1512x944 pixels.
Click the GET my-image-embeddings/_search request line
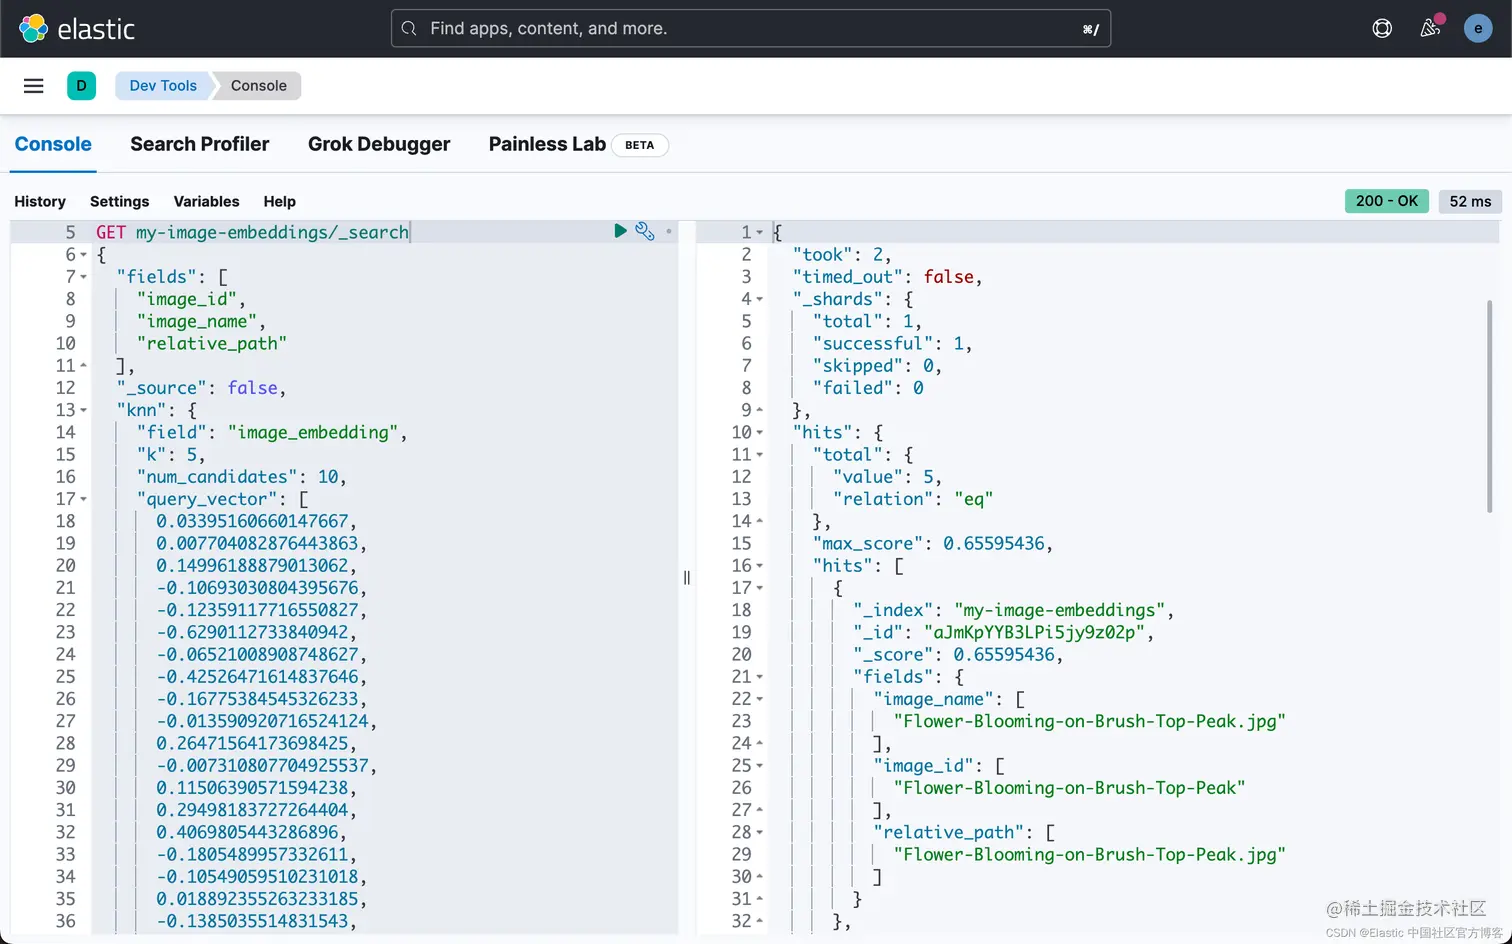253,232
